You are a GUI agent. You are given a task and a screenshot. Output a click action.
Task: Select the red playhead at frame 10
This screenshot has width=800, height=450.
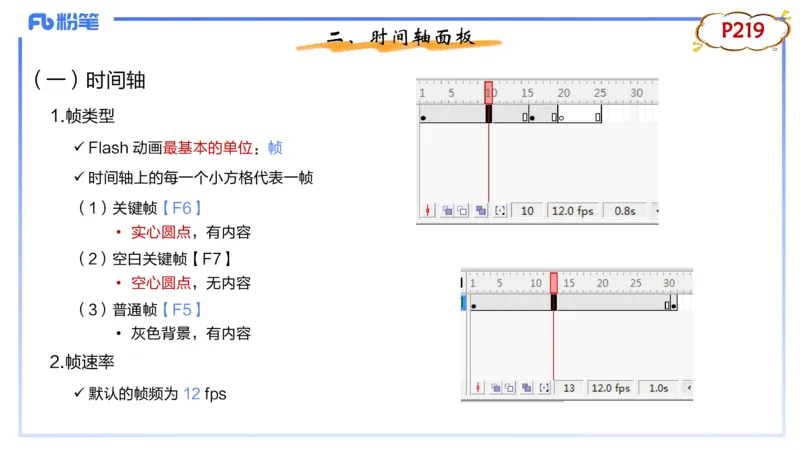(x=488, y=93)
